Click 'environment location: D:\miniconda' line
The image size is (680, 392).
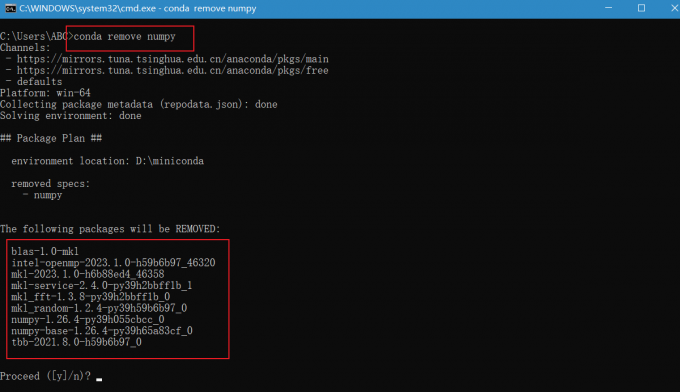[x=108, y=161]
